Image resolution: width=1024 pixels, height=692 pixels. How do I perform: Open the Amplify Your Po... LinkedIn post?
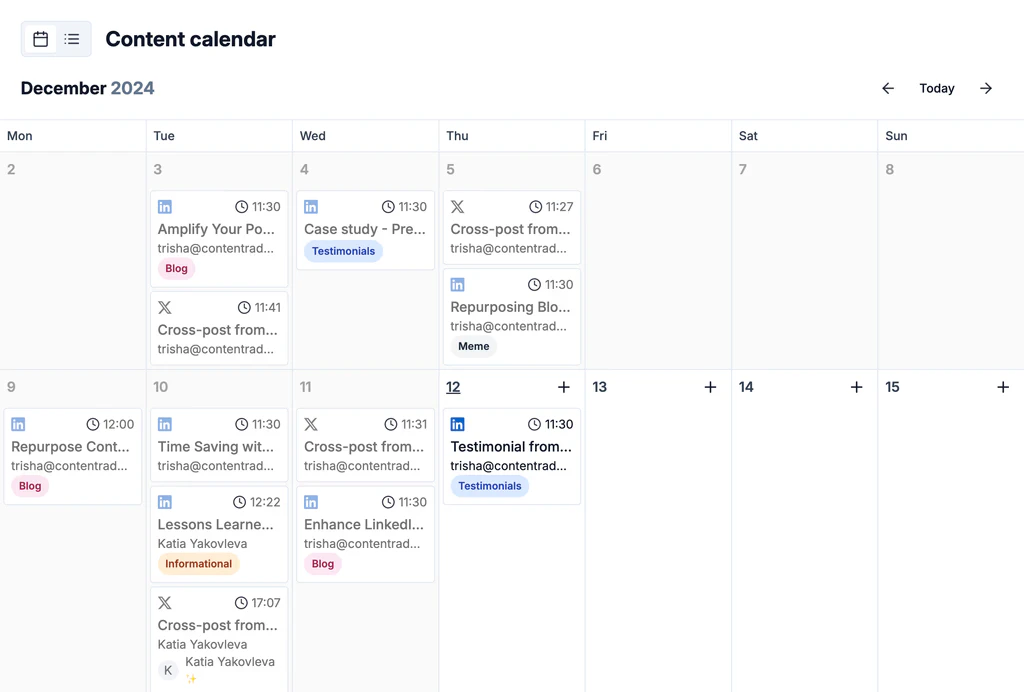coord(216,229)
